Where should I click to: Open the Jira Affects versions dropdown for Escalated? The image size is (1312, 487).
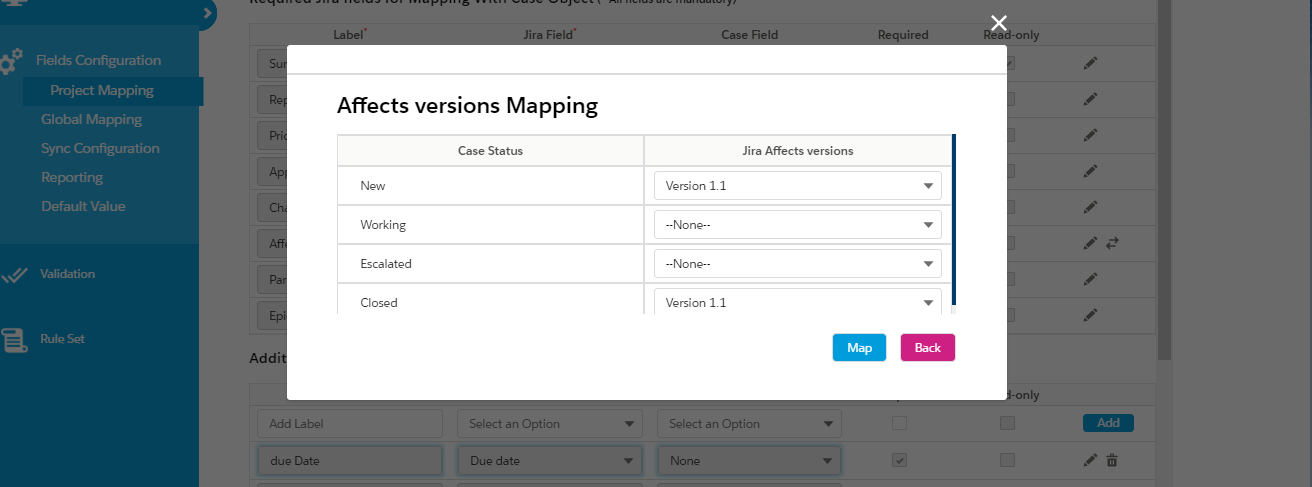798,264
